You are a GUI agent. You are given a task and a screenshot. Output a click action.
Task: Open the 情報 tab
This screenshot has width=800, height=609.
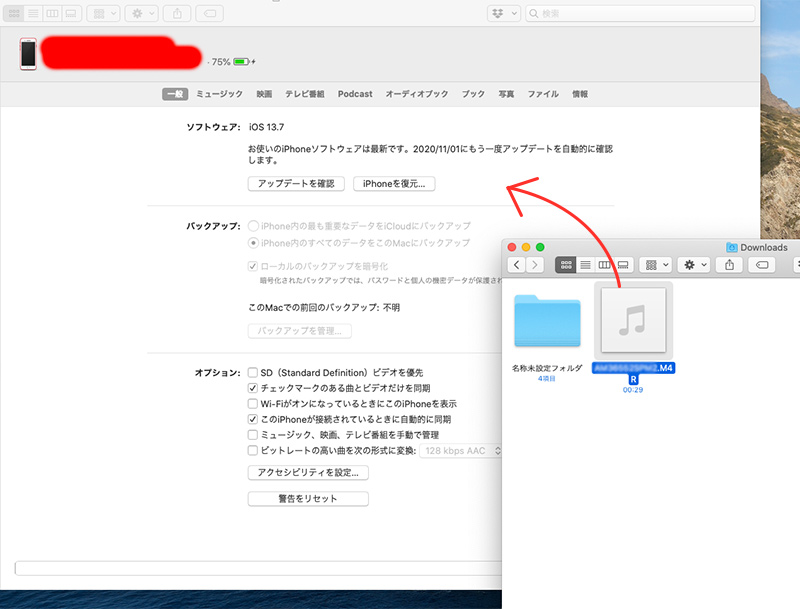pos(580,94)
